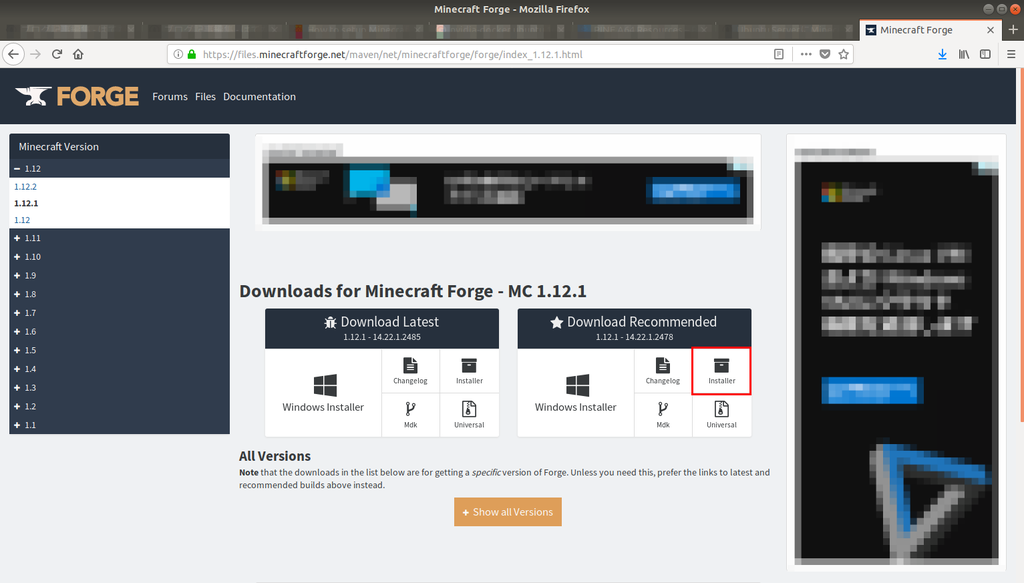Open a new browser tab
Screen dimensions: 1024x583
[x=1013, y=29]
